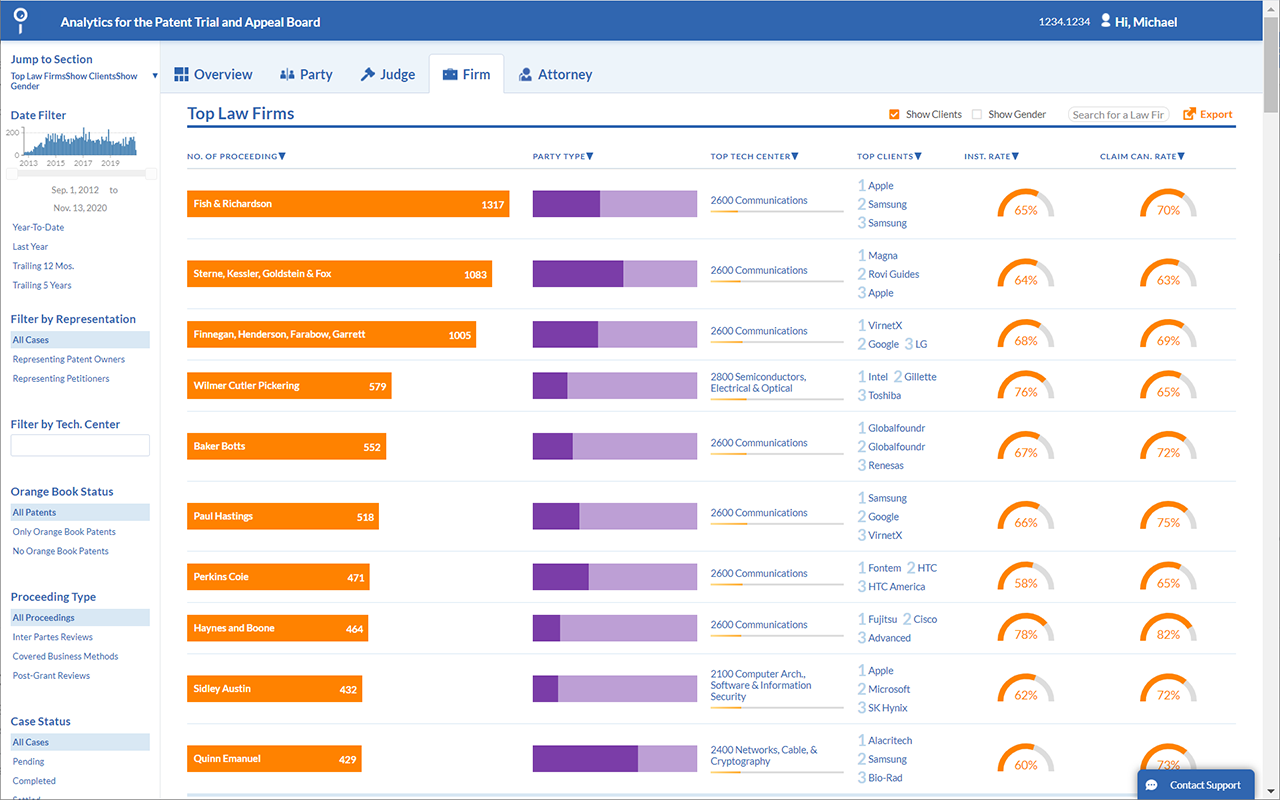Click the date filter range slider

click(80, 174)
